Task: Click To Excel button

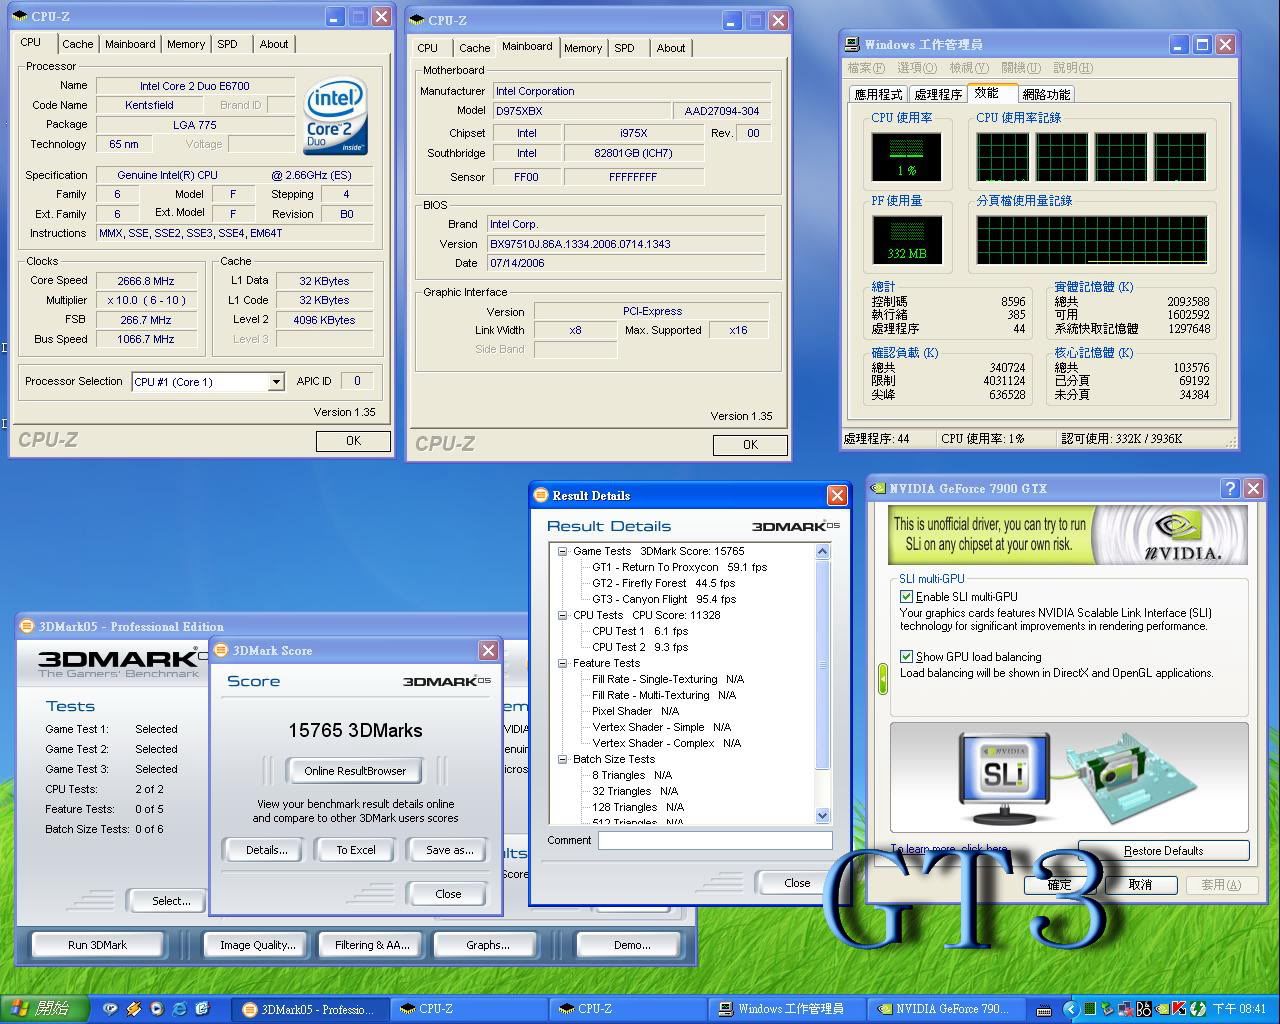Action: [356, 850]
